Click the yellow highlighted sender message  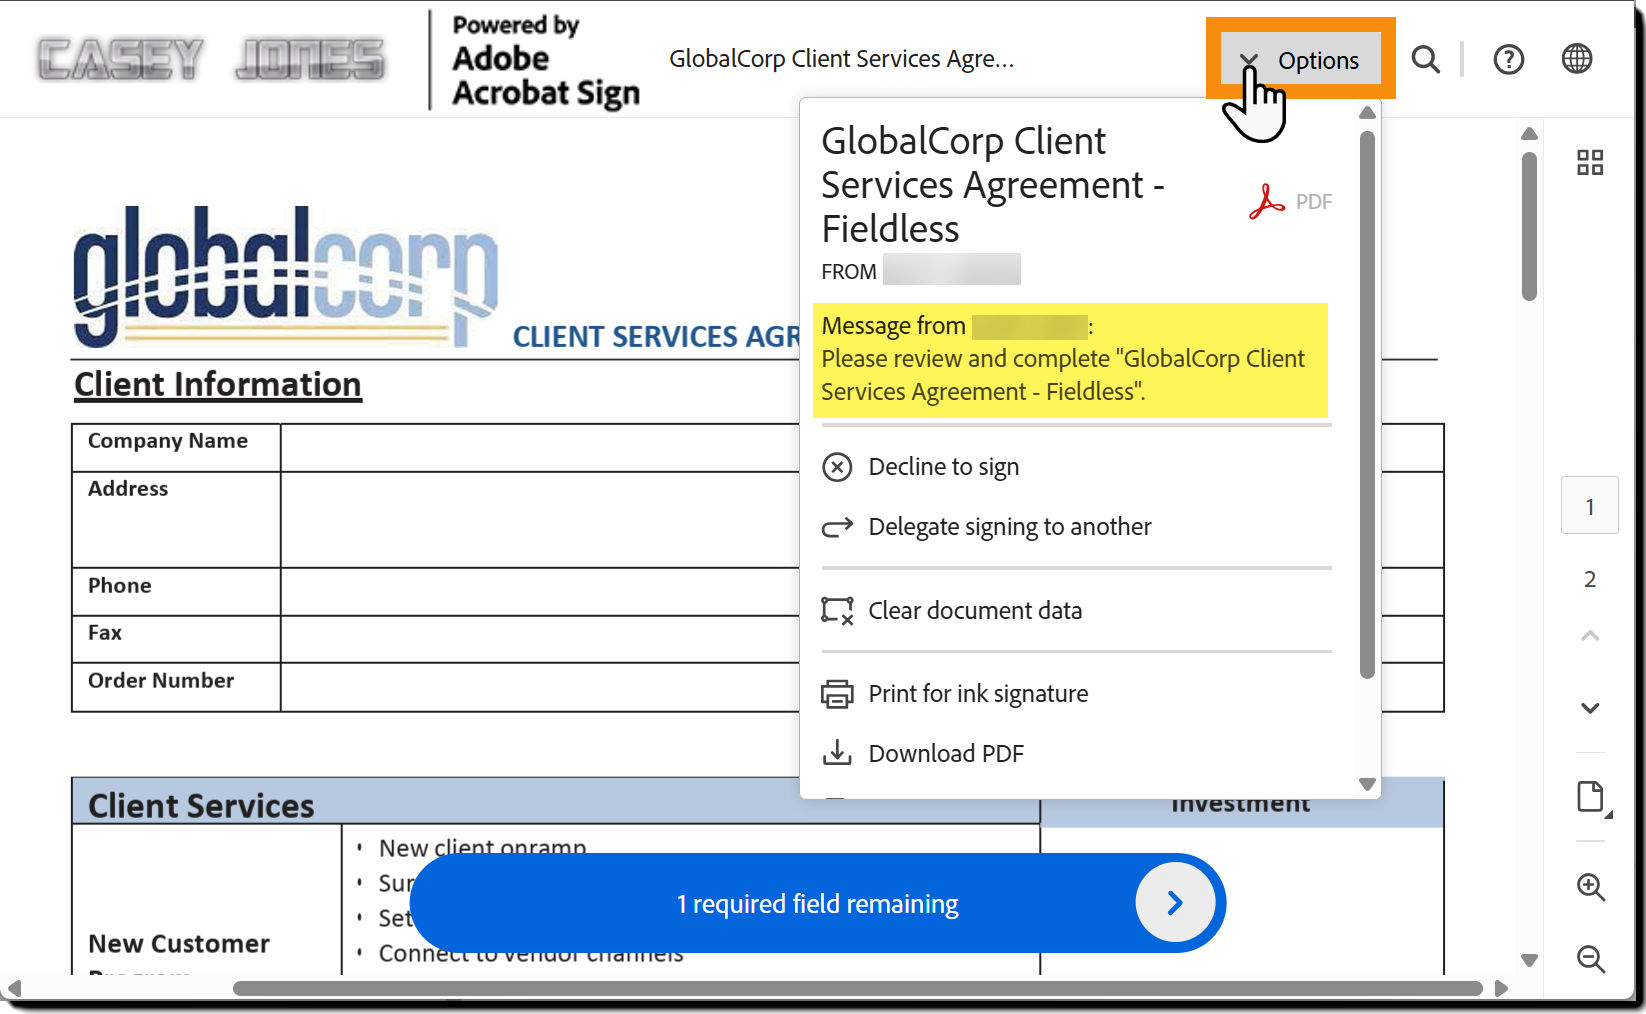click(x=1070, y=360)
